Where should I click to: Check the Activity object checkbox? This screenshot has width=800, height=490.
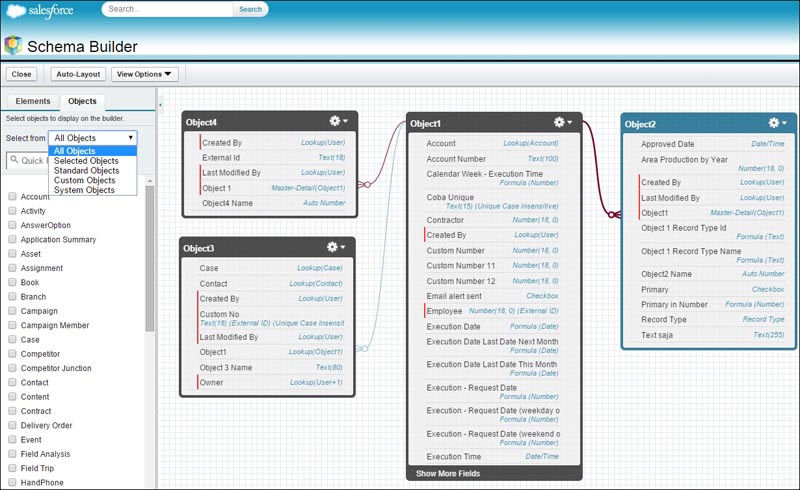tap(12, 210)
